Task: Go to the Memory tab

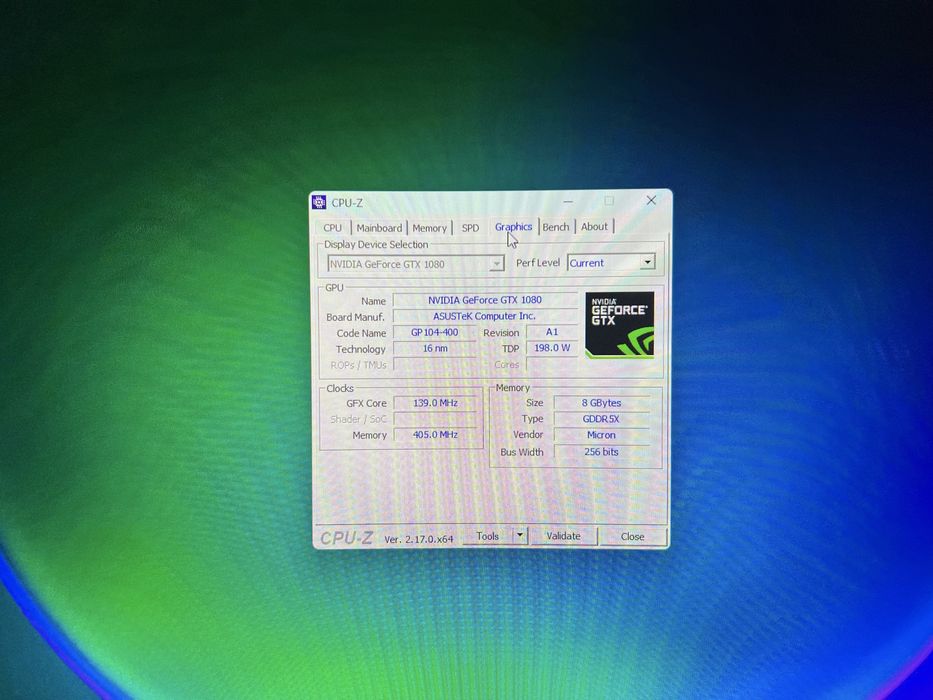Action: pyautogui.click(x=429, y=228)
